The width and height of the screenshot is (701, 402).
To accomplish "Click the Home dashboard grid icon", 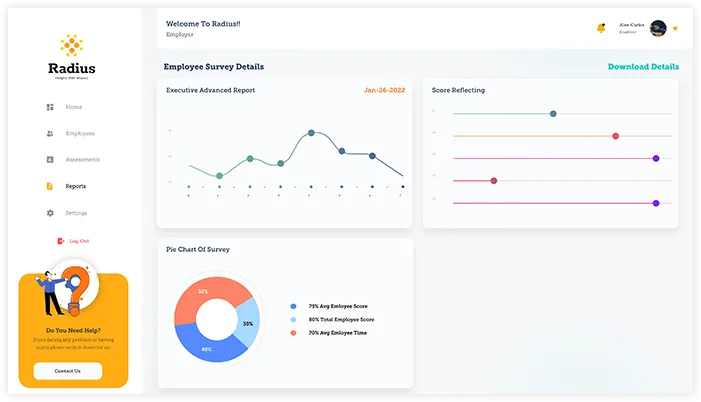I will 50,107.
